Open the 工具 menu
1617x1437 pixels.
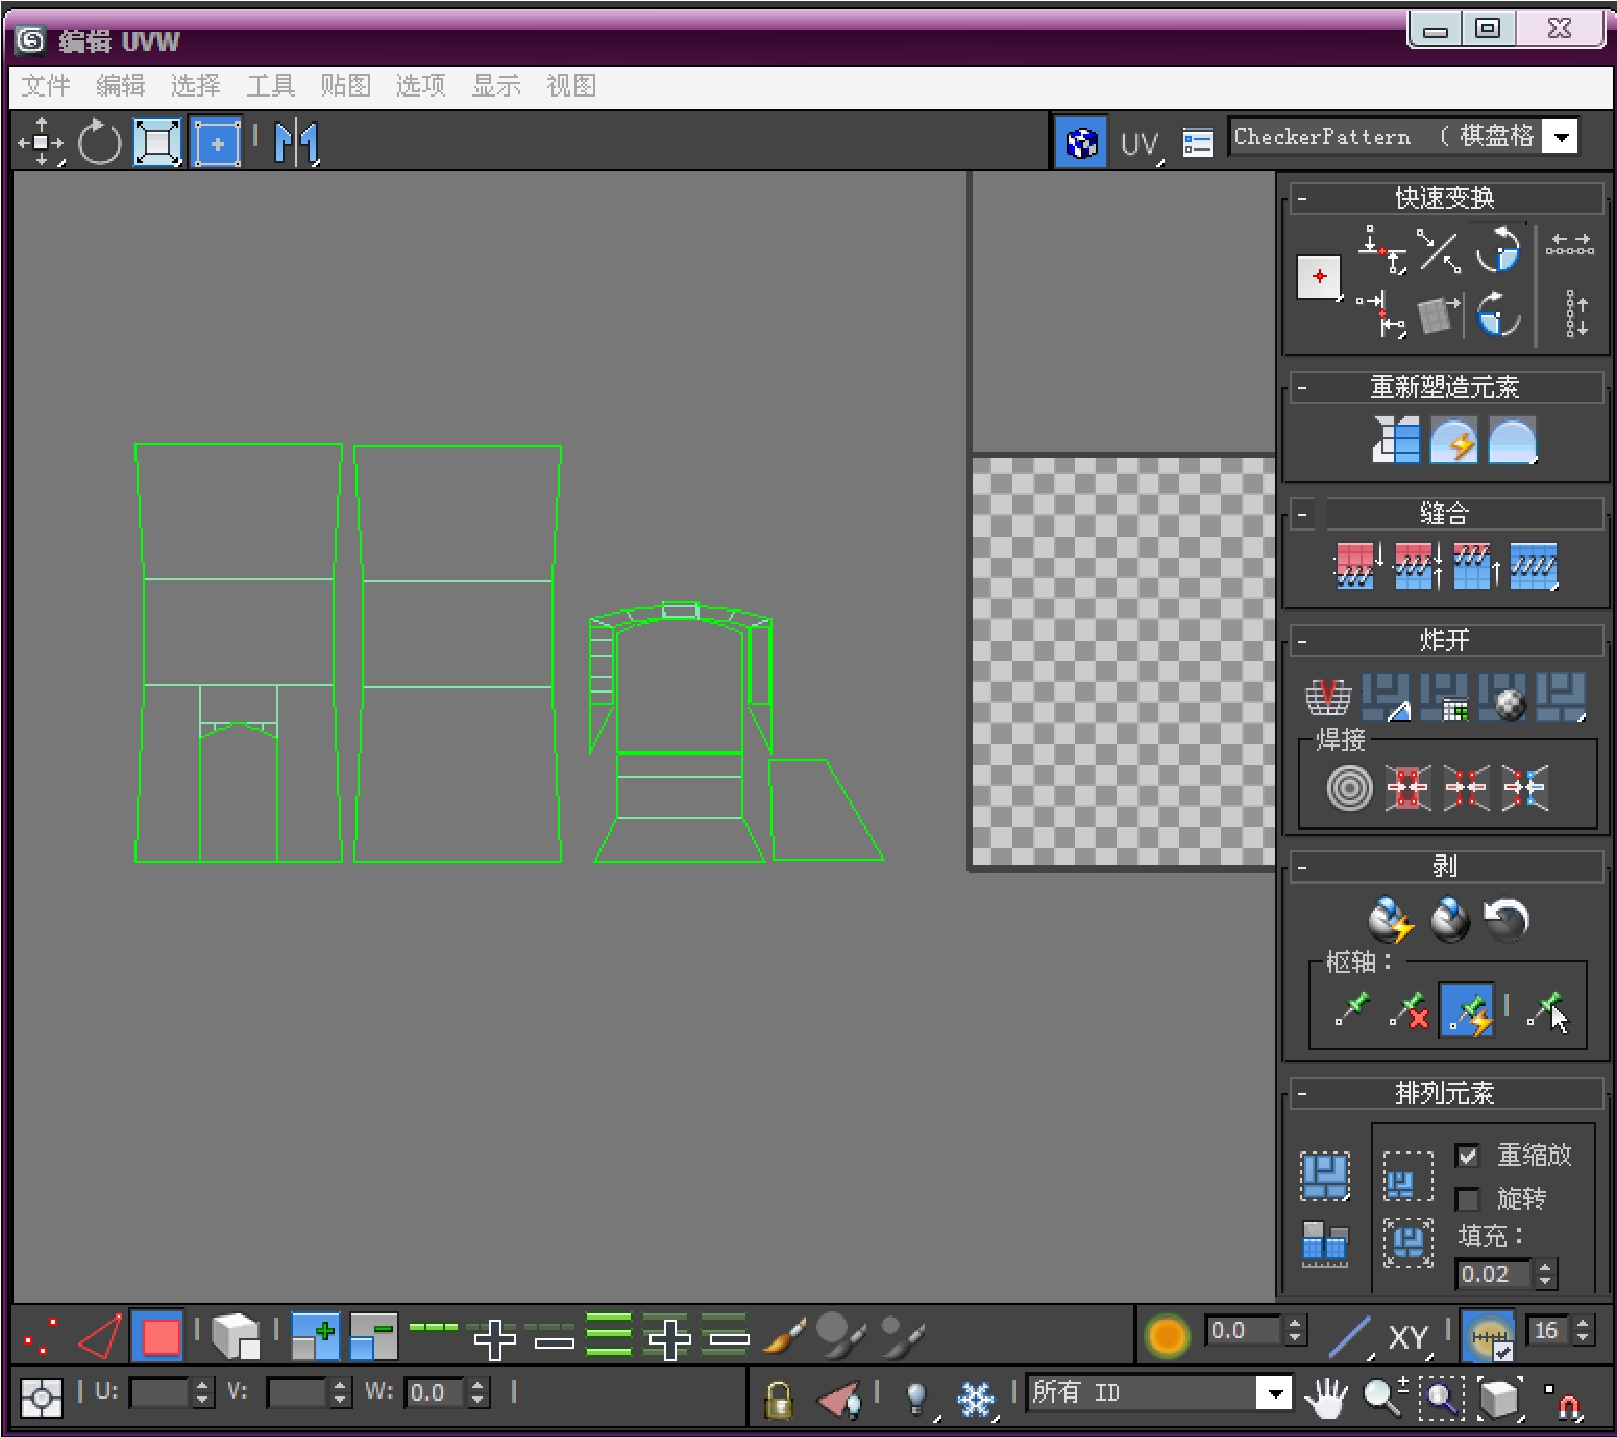(271, 86)
